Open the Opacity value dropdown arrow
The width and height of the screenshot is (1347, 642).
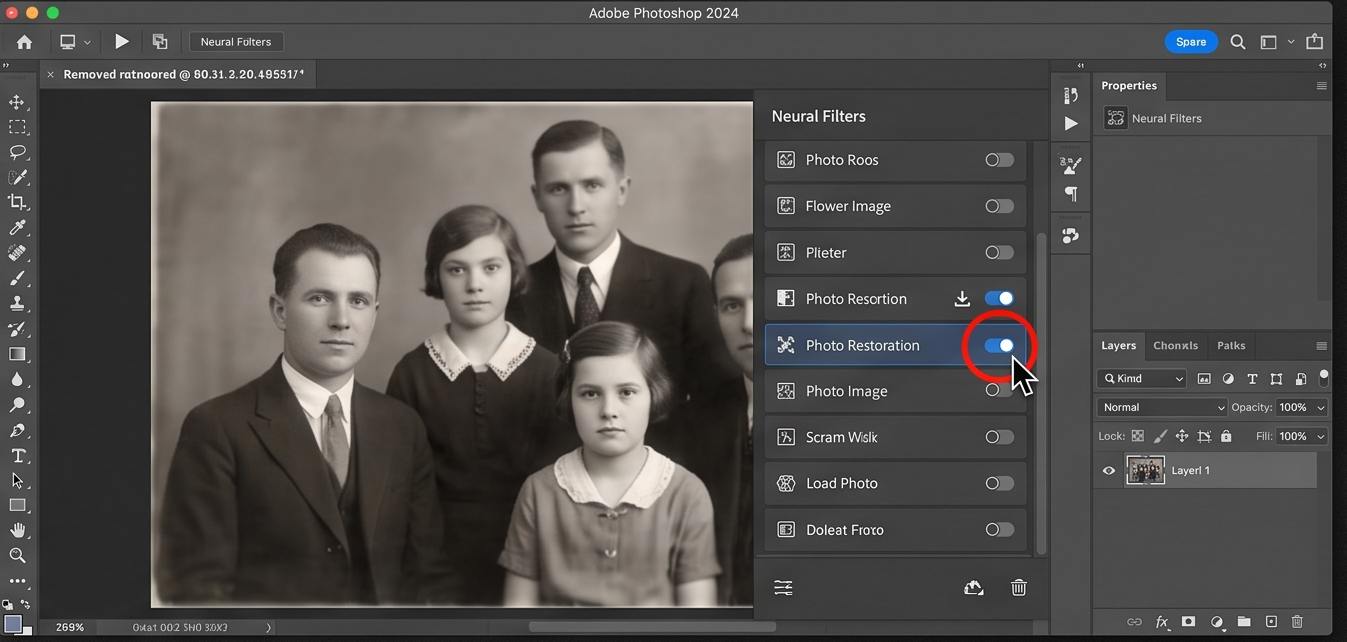coord(1321,407)
